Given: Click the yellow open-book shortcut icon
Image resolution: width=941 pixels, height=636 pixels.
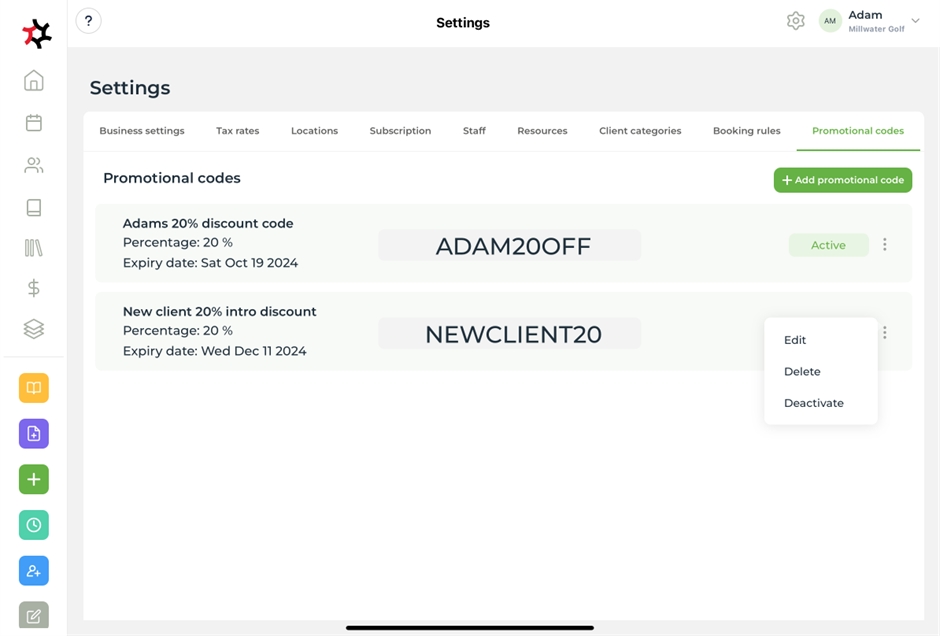Looking at the screenshot, I should pyautogui.click(x=34, y=388).
